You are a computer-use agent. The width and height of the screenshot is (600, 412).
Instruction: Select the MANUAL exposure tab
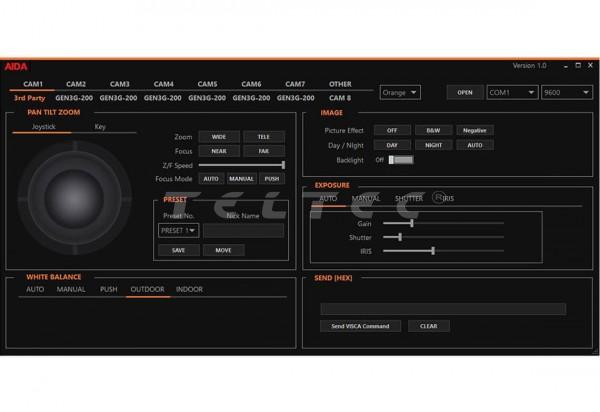click(x=366, y=198)
